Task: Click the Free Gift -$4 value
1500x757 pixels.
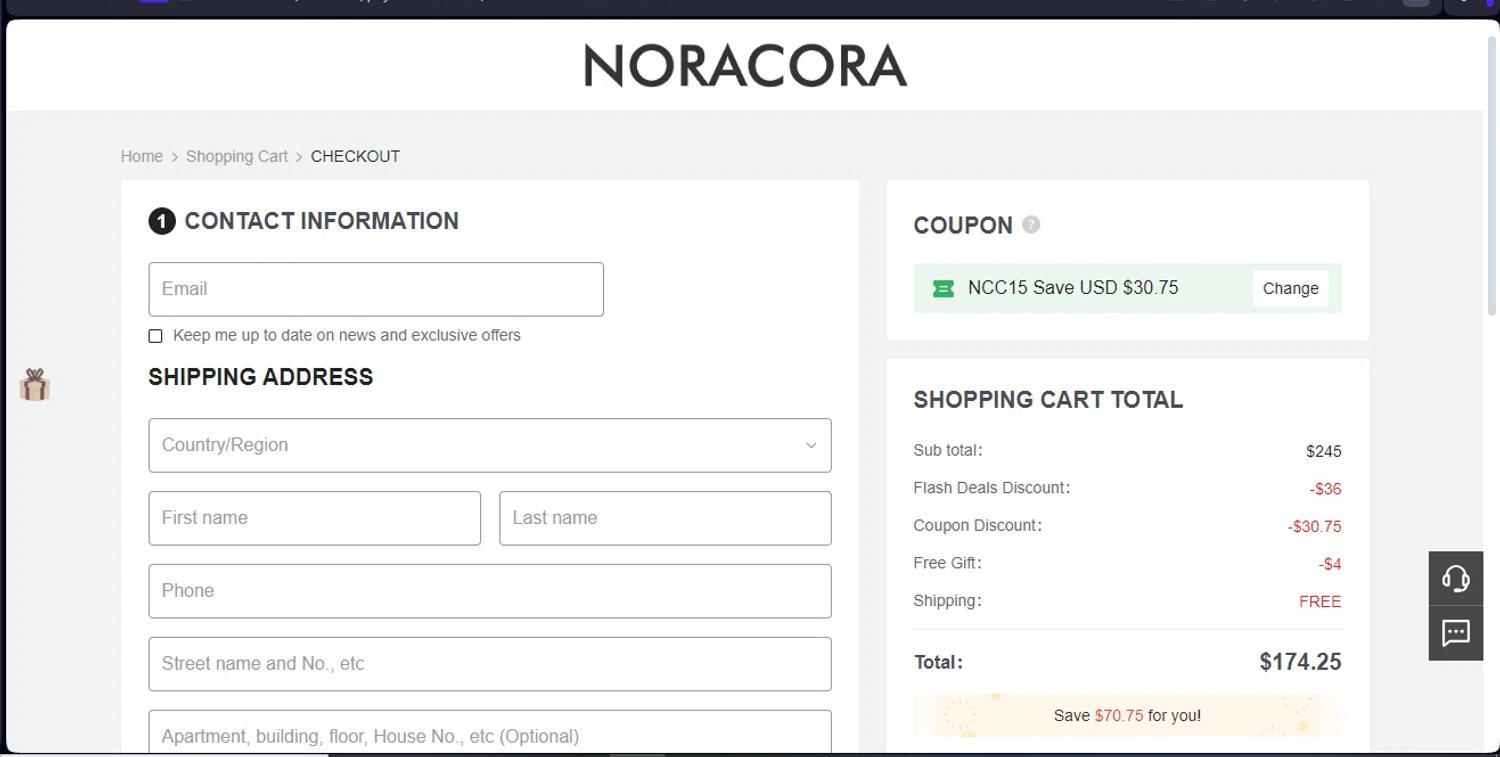Action: [x=1330, y=564]
